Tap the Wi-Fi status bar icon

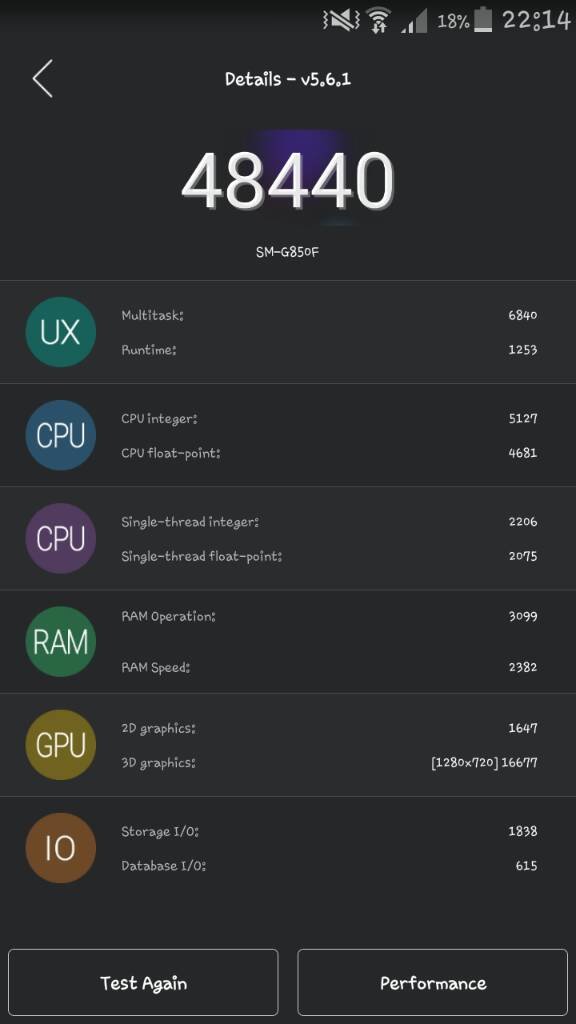(378, 20)
